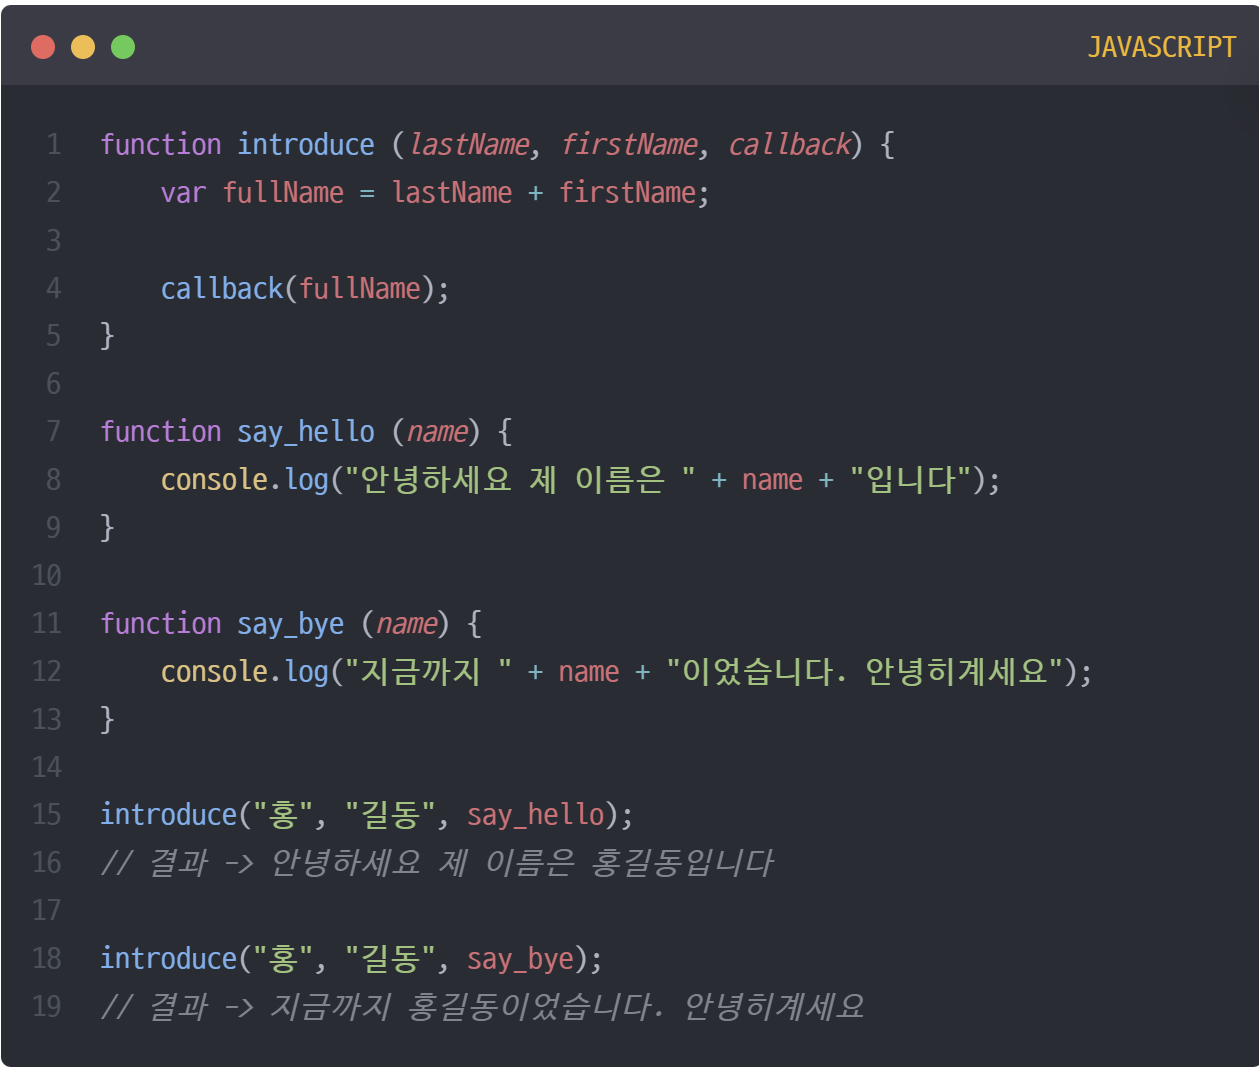Click the yellow traffic-light circle

83,46
